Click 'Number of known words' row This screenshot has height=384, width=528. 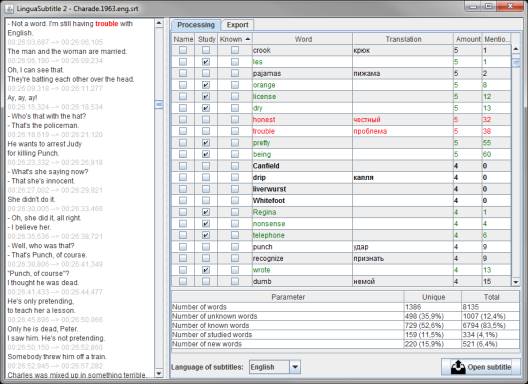(x=345, y=325)
